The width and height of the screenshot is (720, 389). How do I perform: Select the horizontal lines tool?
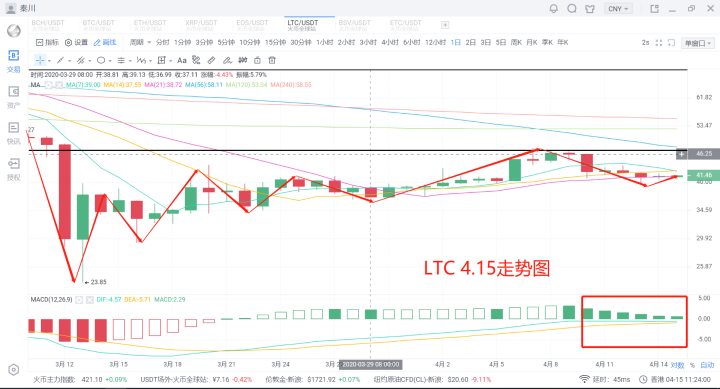click(121, 60)
